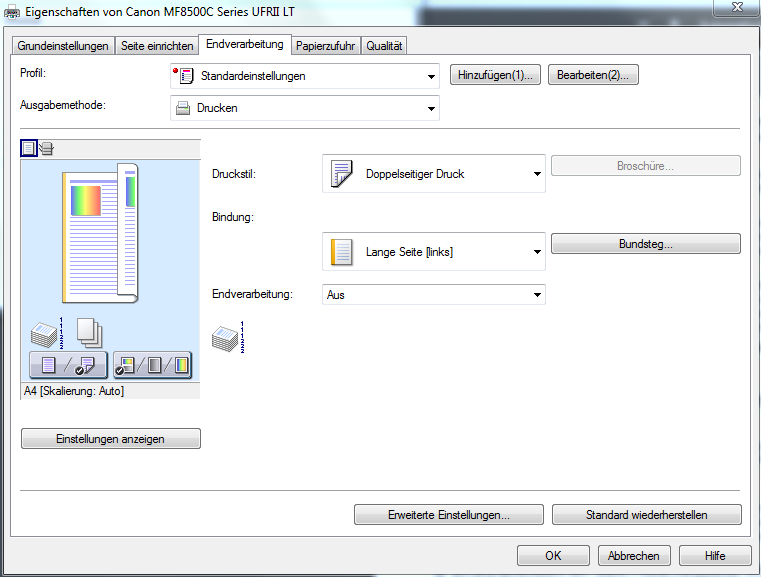Click the collate icon below Endverarbeitung
The height and width of the screenshot is (577, 761).
coord(228,337)
